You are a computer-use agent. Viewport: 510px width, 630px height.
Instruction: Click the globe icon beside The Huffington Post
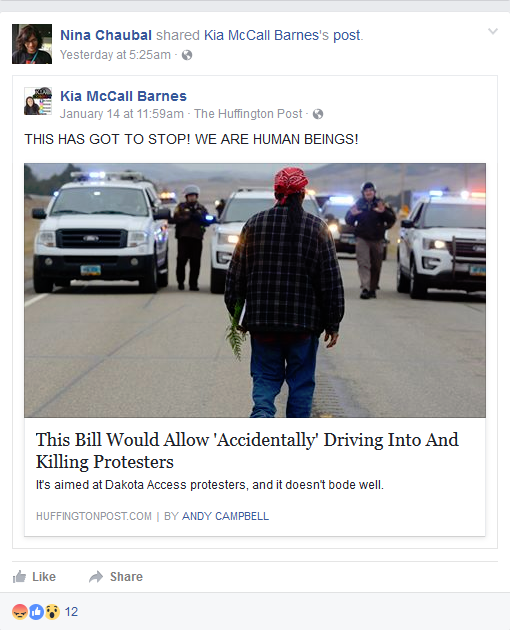(318, 115)
